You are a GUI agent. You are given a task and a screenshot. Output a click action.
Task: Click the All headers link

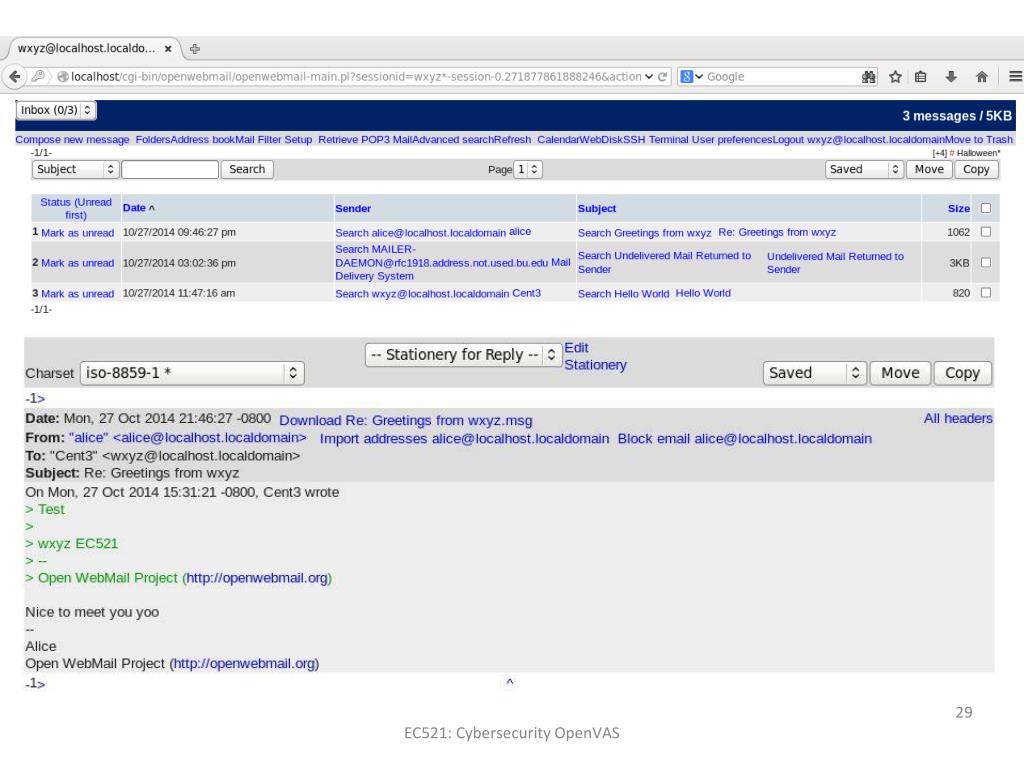[x=958, y=419]
